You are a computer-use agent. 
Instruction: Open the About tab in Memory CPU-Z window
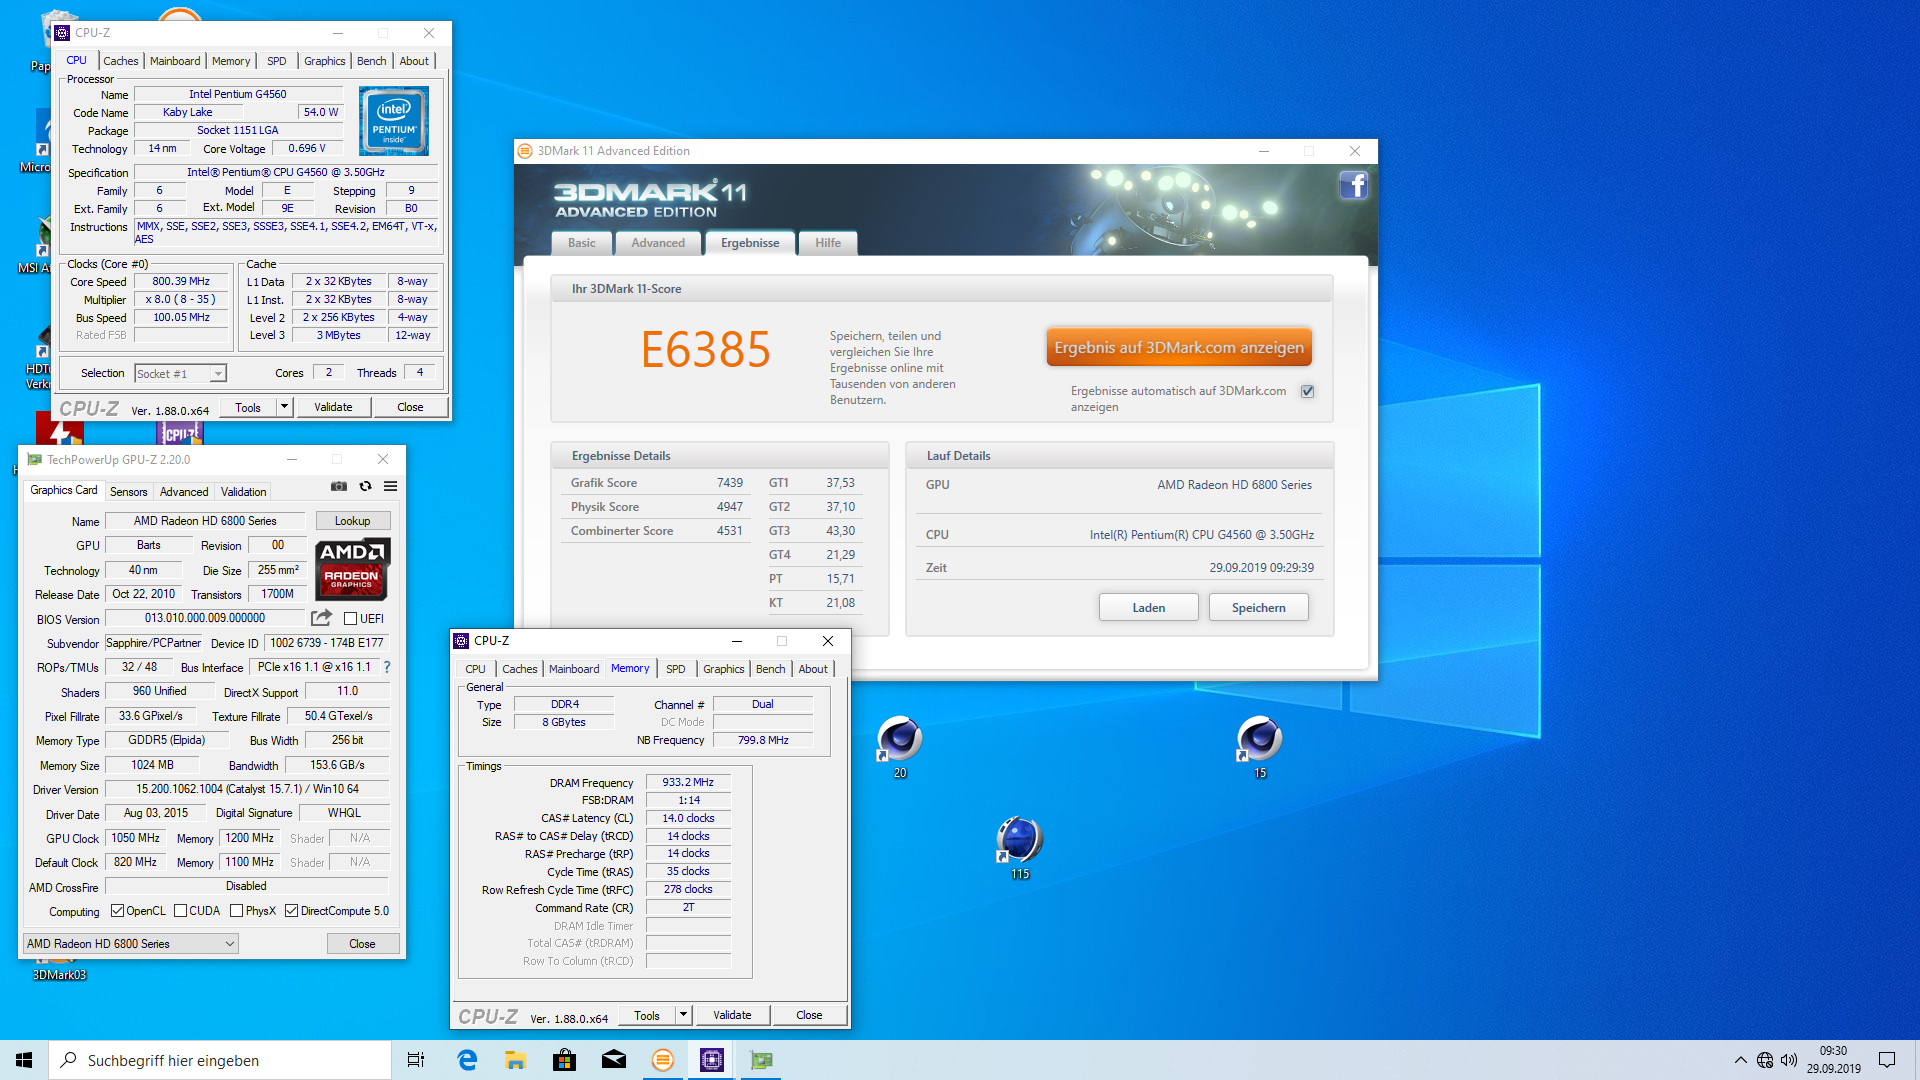point(812,669)
